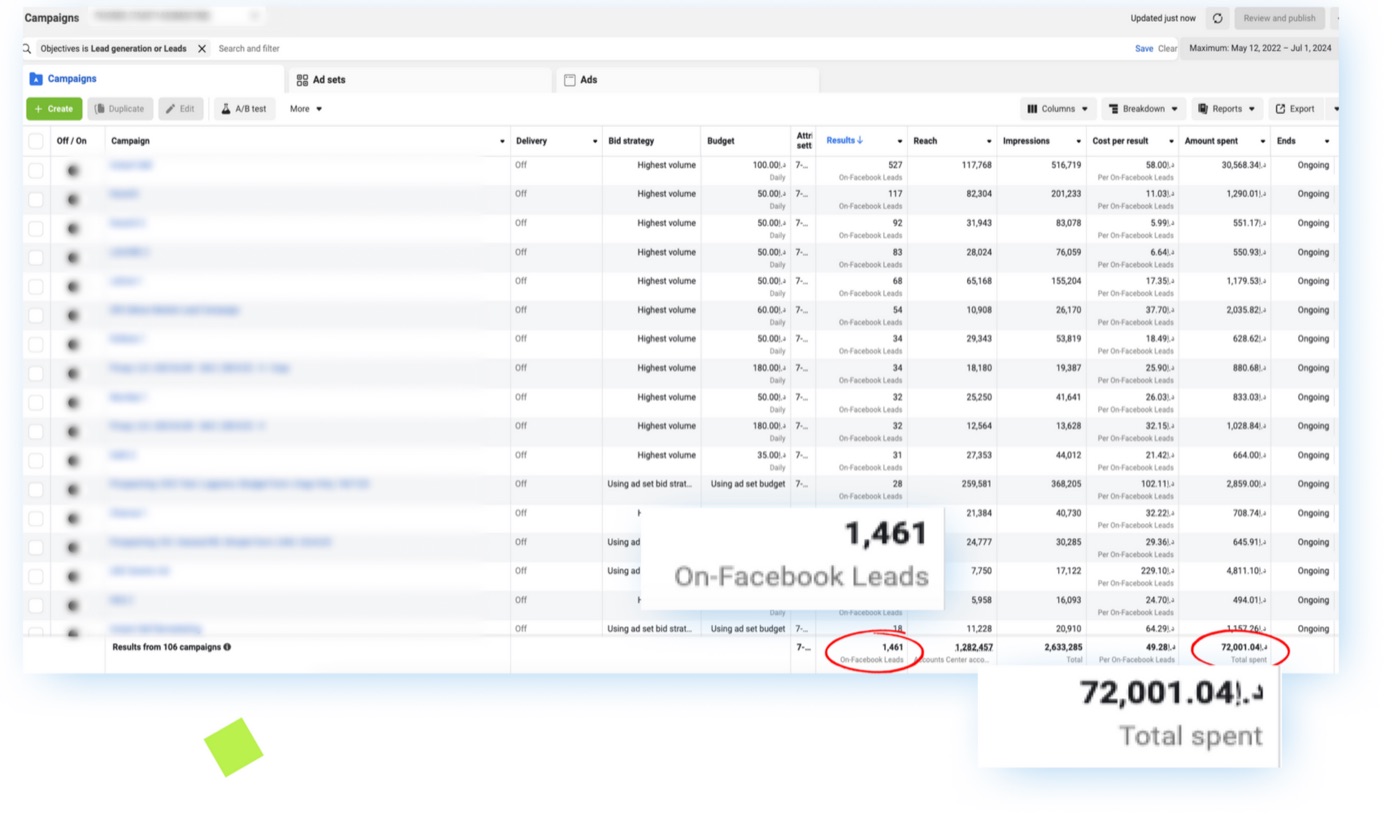Open the Columns dropdown
The height and width of the screenshot is (820, 1400).
point(1059,109)
